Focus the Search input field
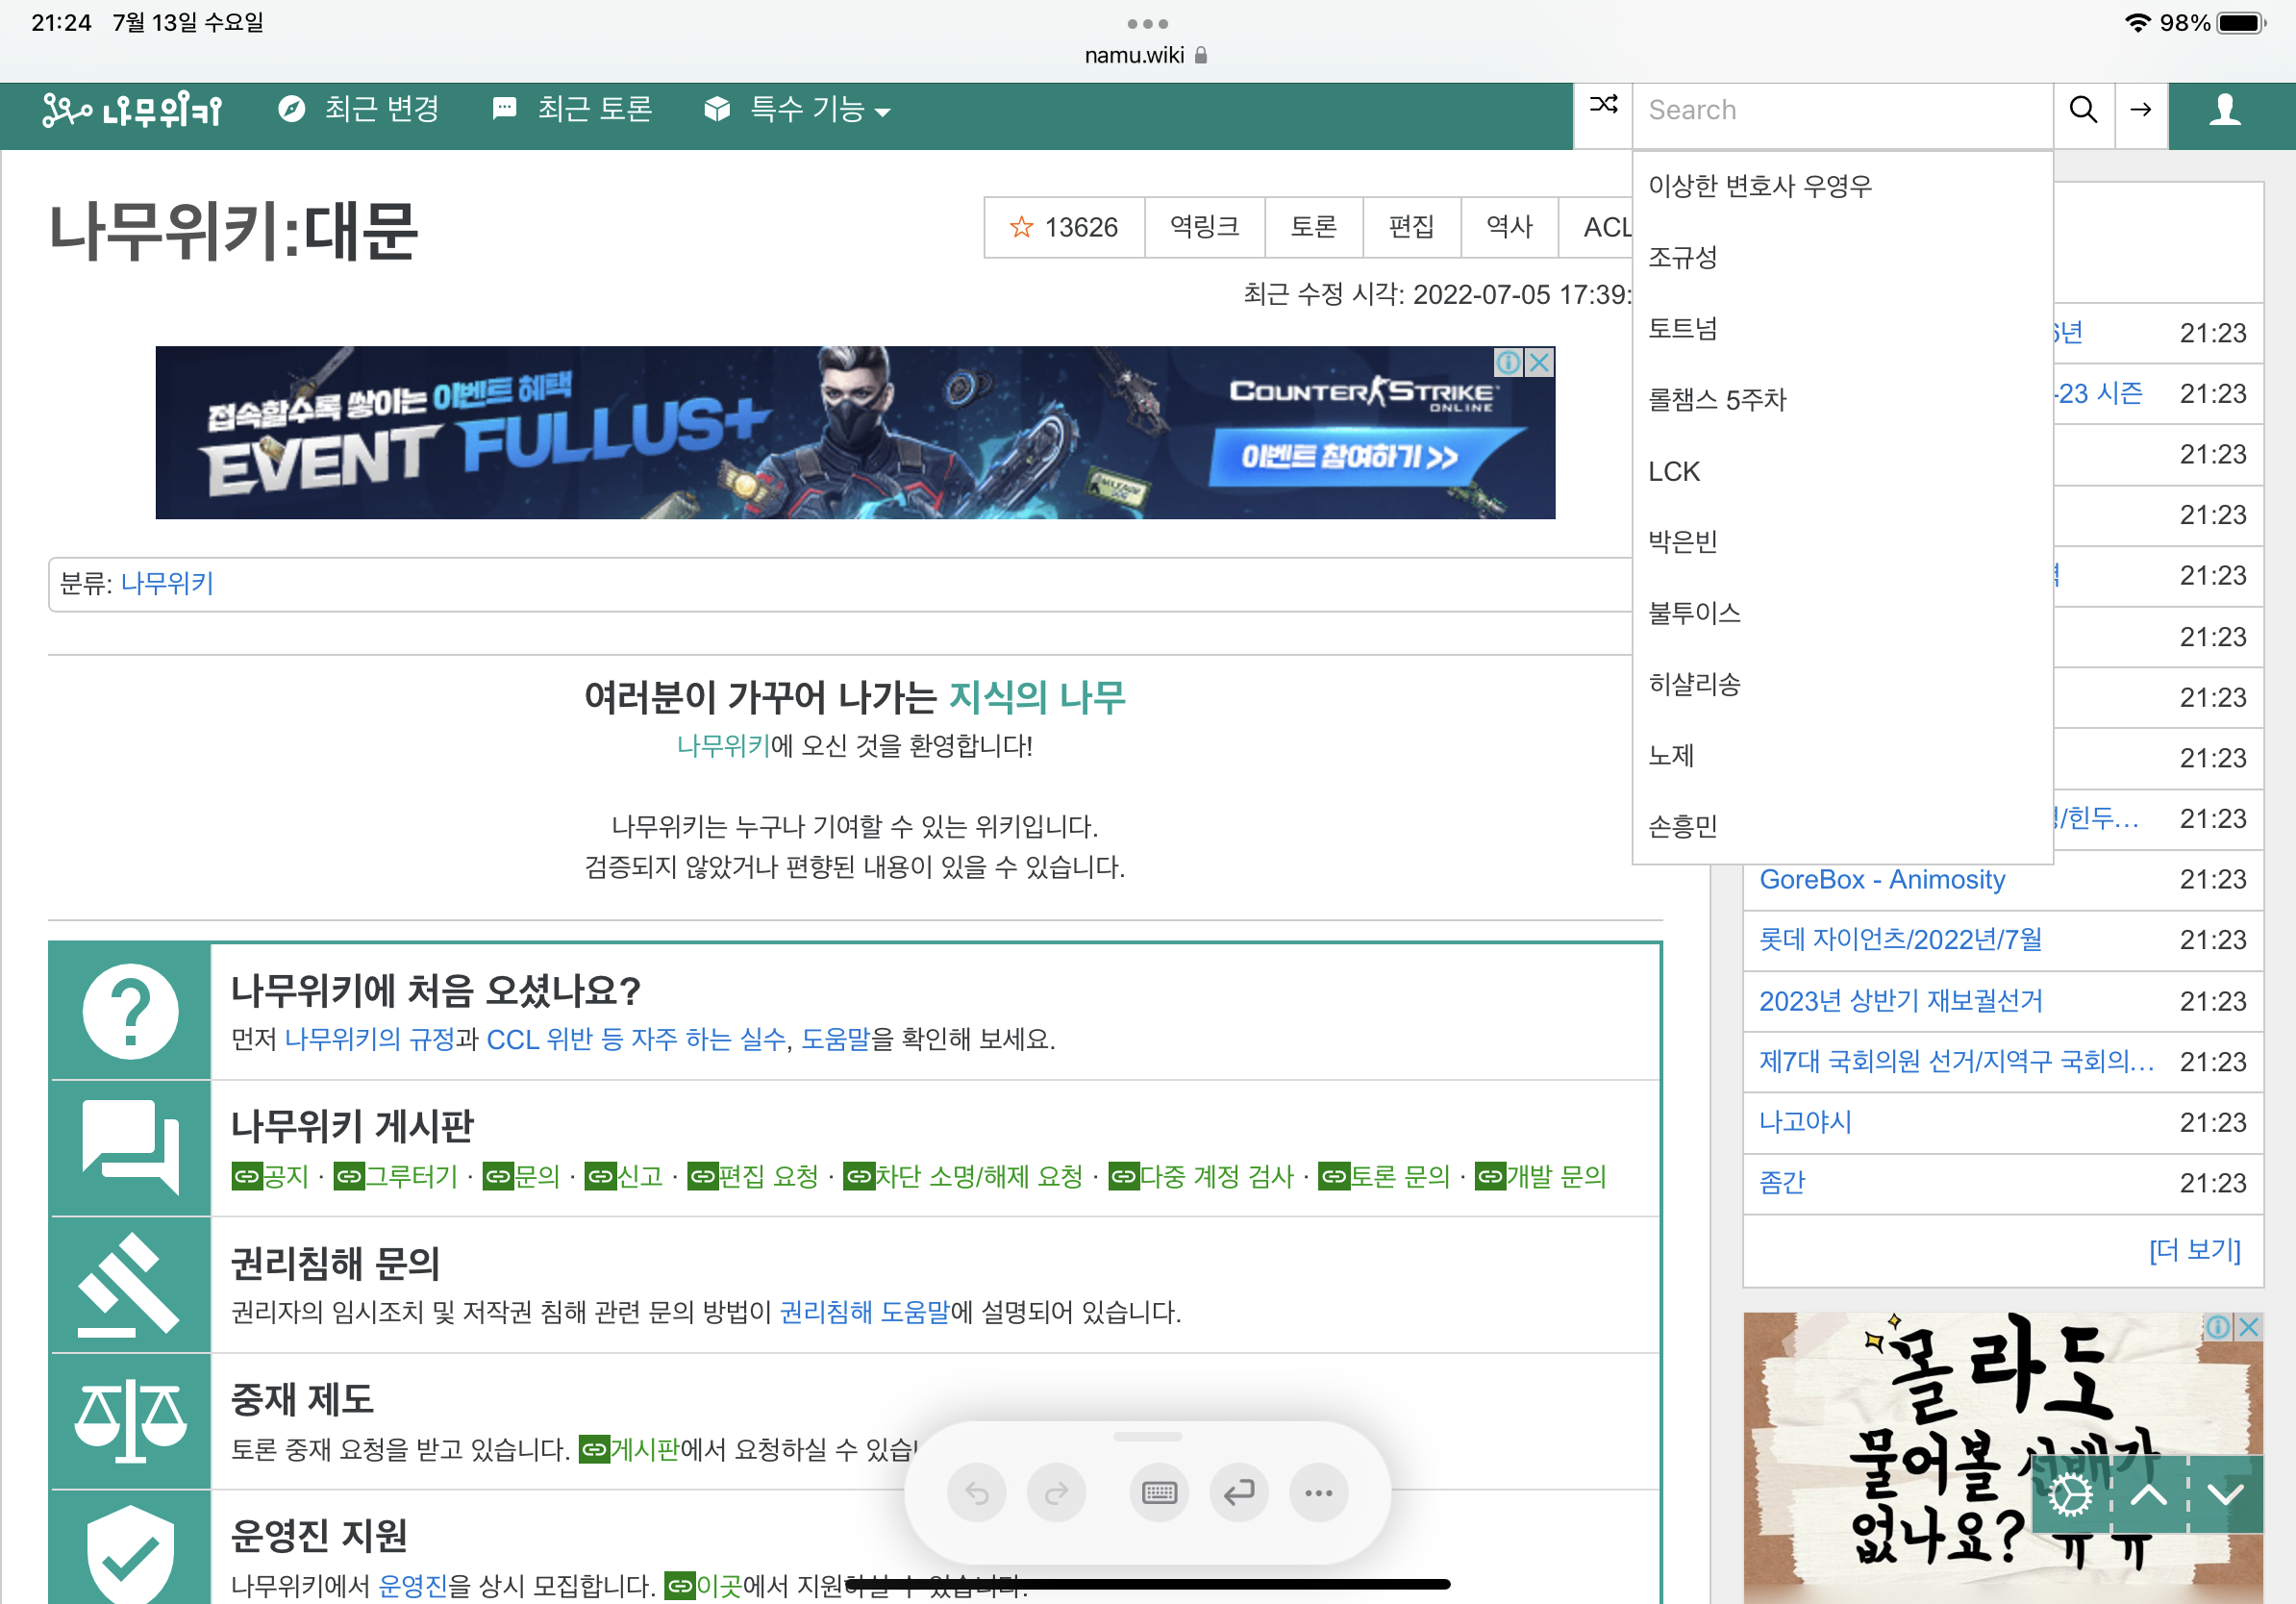Screen dimensions: 2296x1604 (1842, 110)
